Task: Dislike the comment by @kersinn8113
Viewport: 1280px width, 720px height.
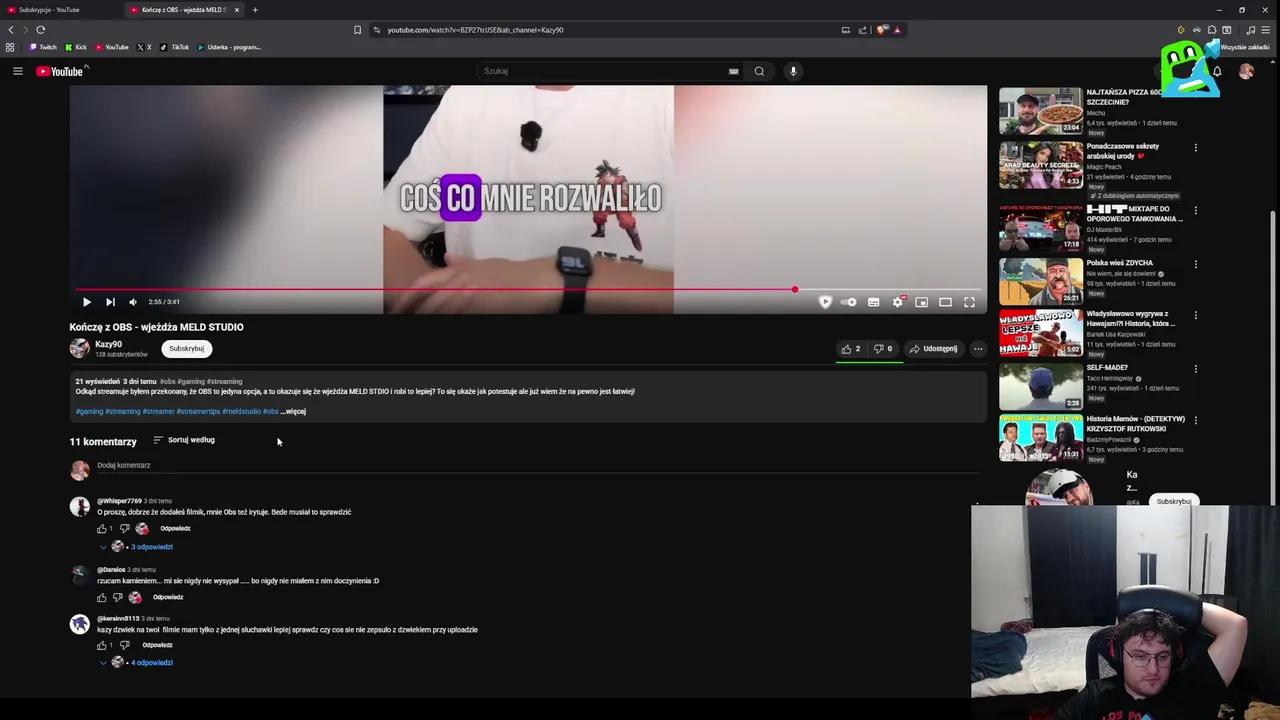Action: click(124, 645)
